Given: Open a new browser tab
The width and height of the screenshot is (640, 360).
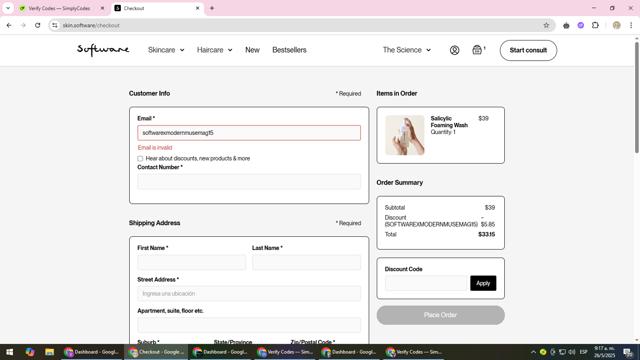Looking at the screenshot, I should [212, 8].
